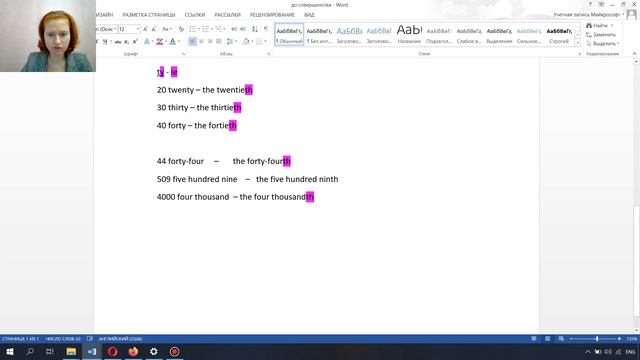Viewport: 640px width, 360px height.
Task: Center the text alignment
Action: 201,42
